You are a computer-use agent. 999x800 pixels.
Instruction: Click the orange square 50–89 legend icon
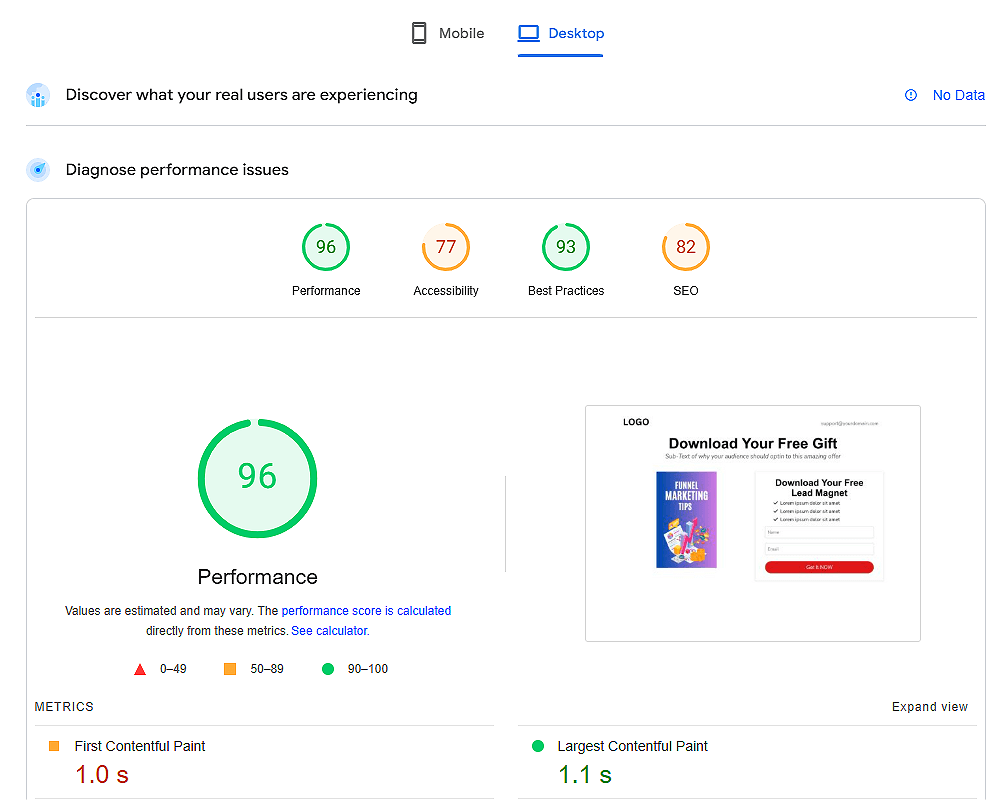[x=230, y=669]
